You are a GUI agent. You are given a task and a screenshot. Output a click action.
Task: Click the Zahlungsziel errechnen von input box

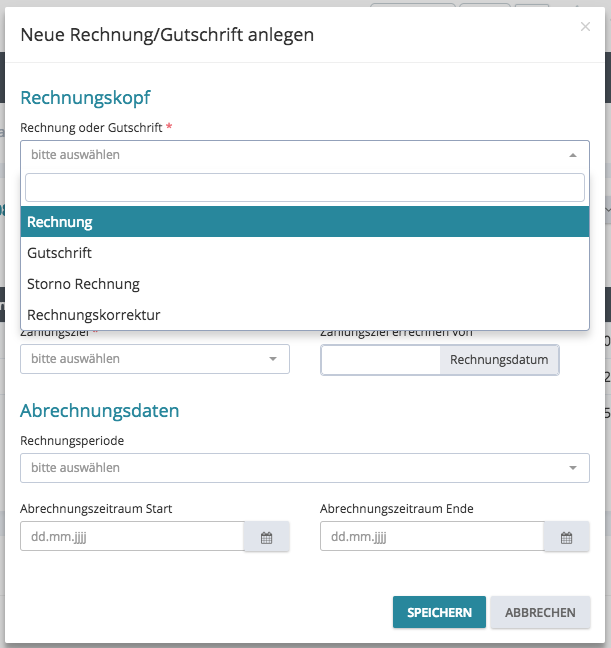(381, 360)
